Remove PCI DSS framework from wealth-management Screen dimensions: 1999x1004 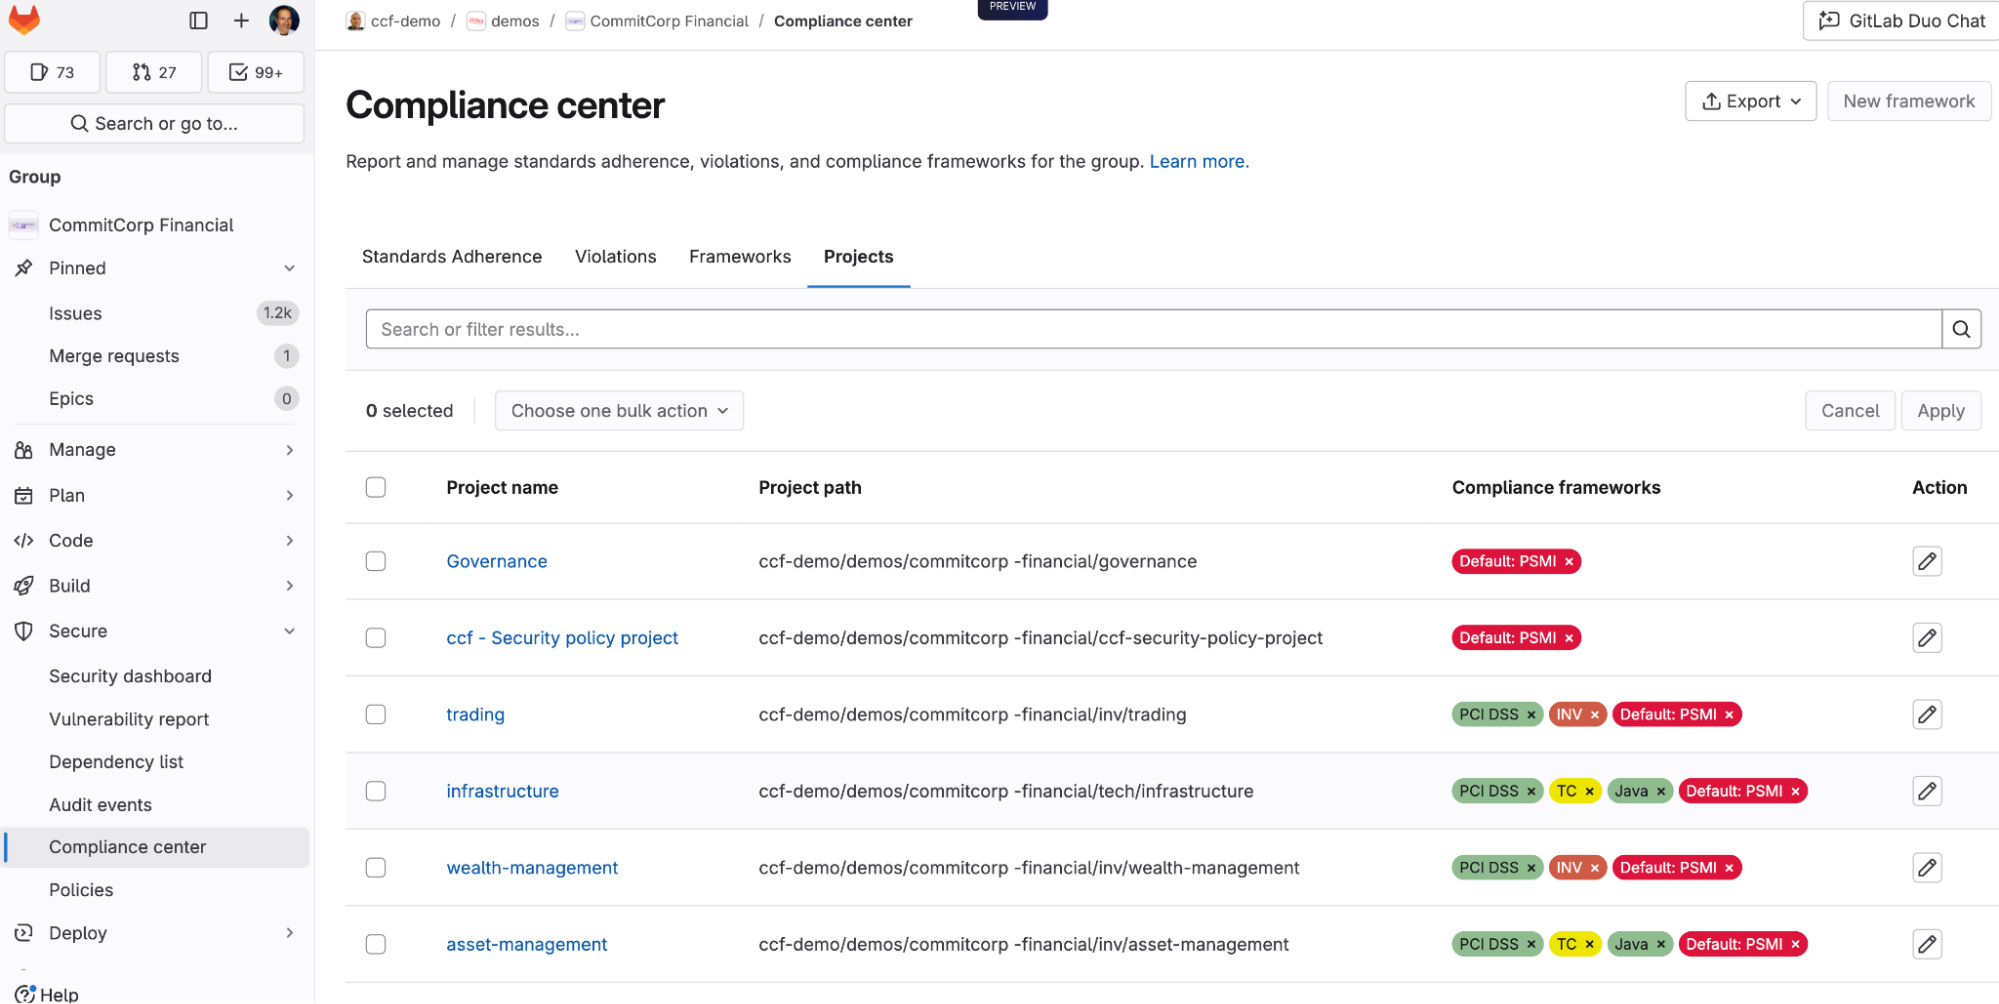pos(1530,868)
